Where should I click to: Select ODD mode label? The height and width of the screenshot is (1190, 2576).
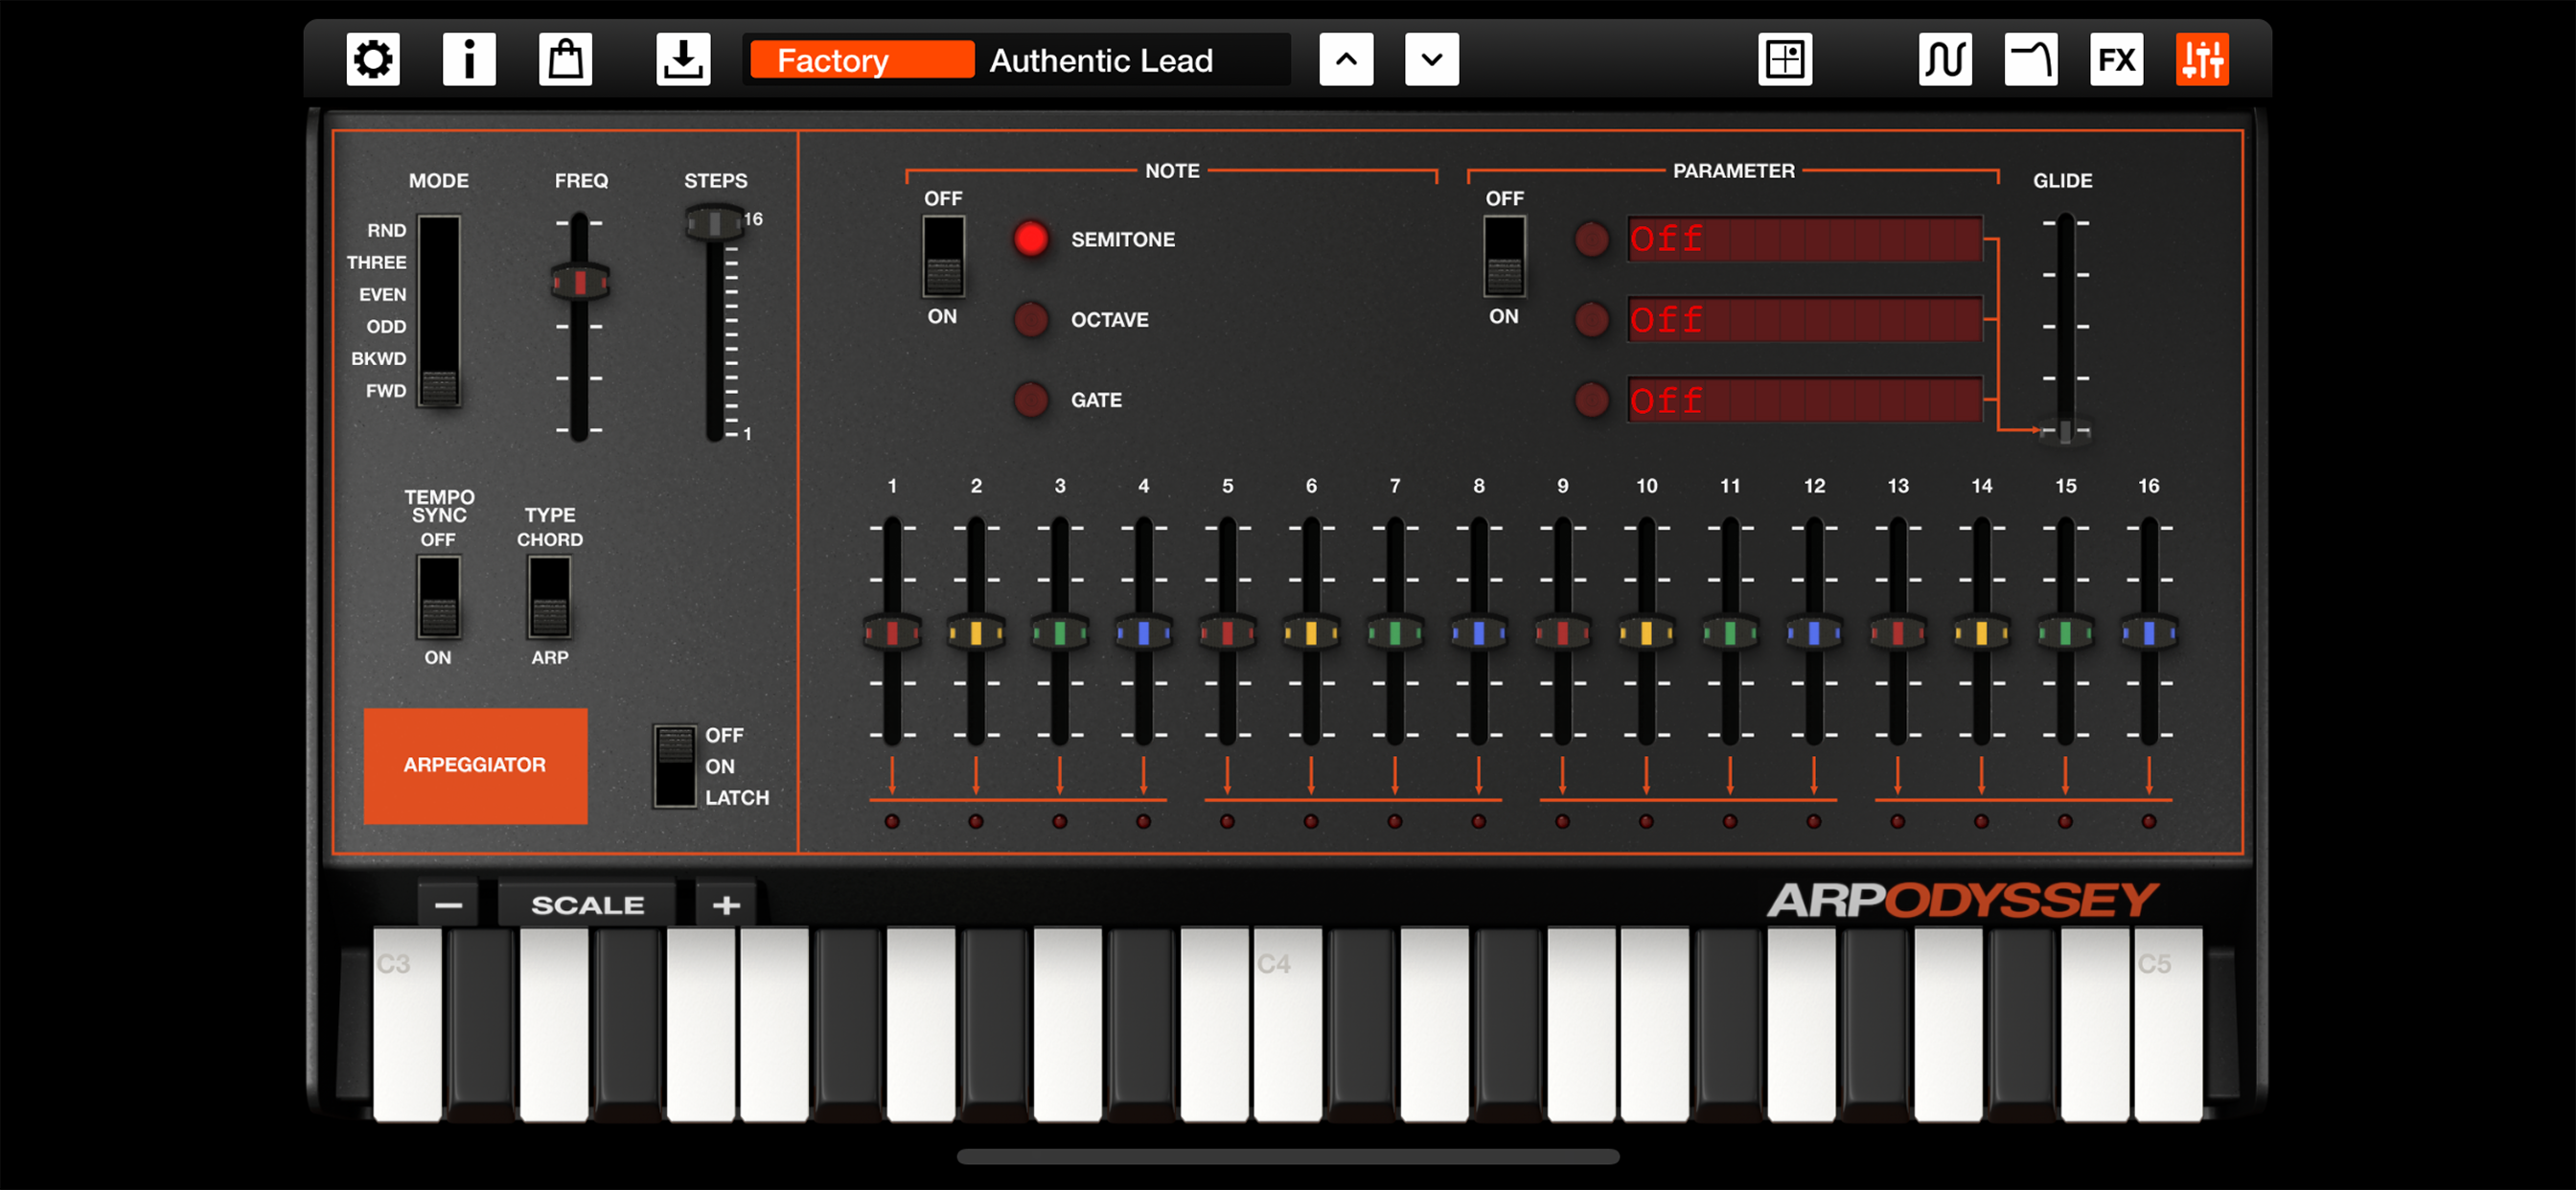pyautogui.click(x=386, y=327)
